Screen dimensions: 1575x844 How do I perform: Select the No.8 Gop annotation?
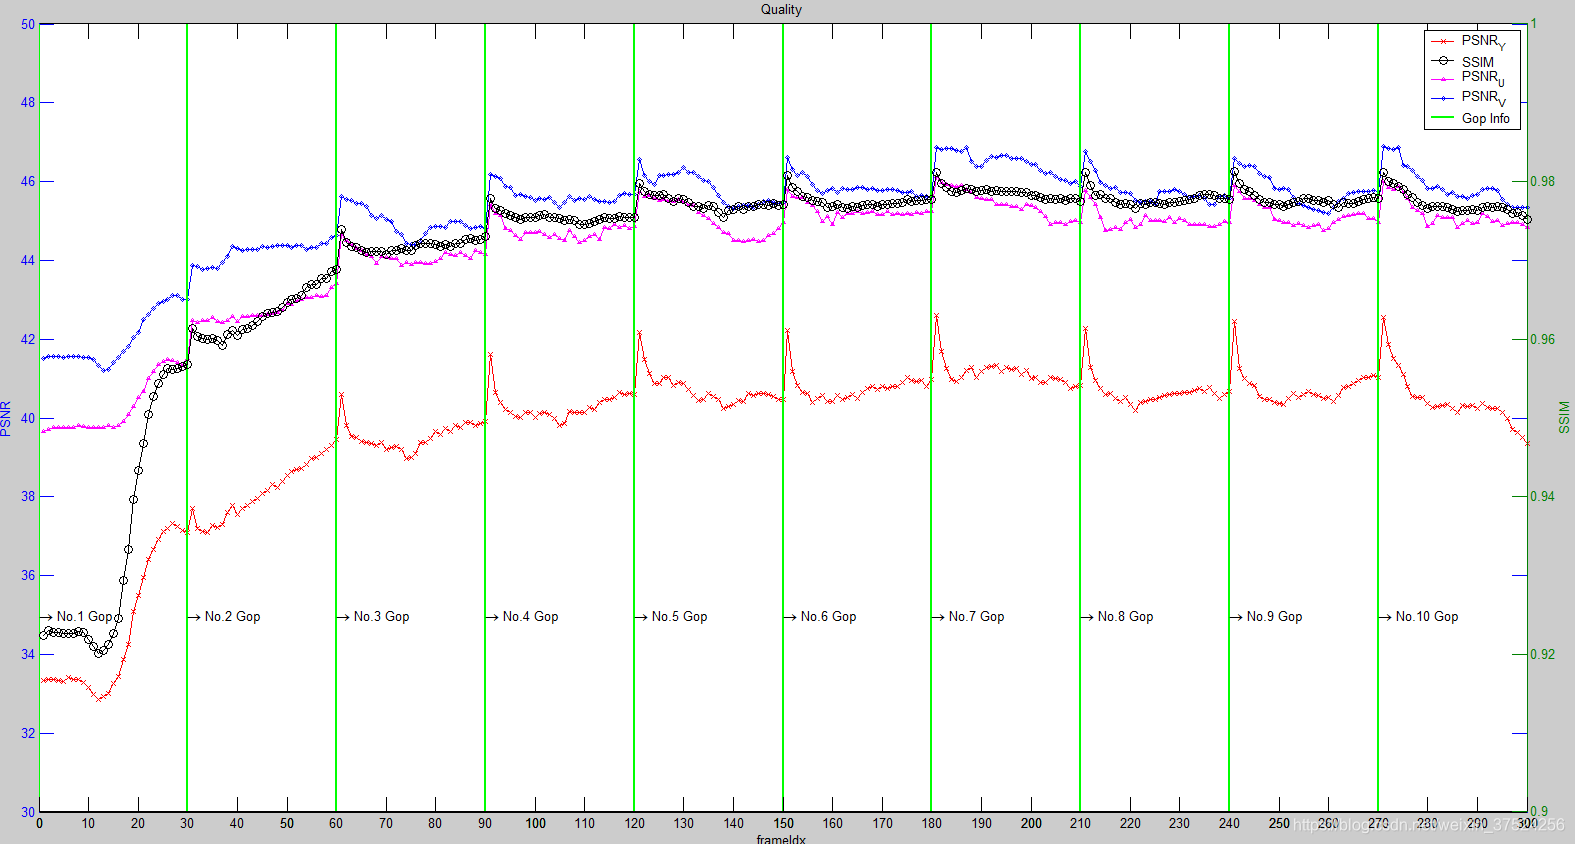[1117, 617]
